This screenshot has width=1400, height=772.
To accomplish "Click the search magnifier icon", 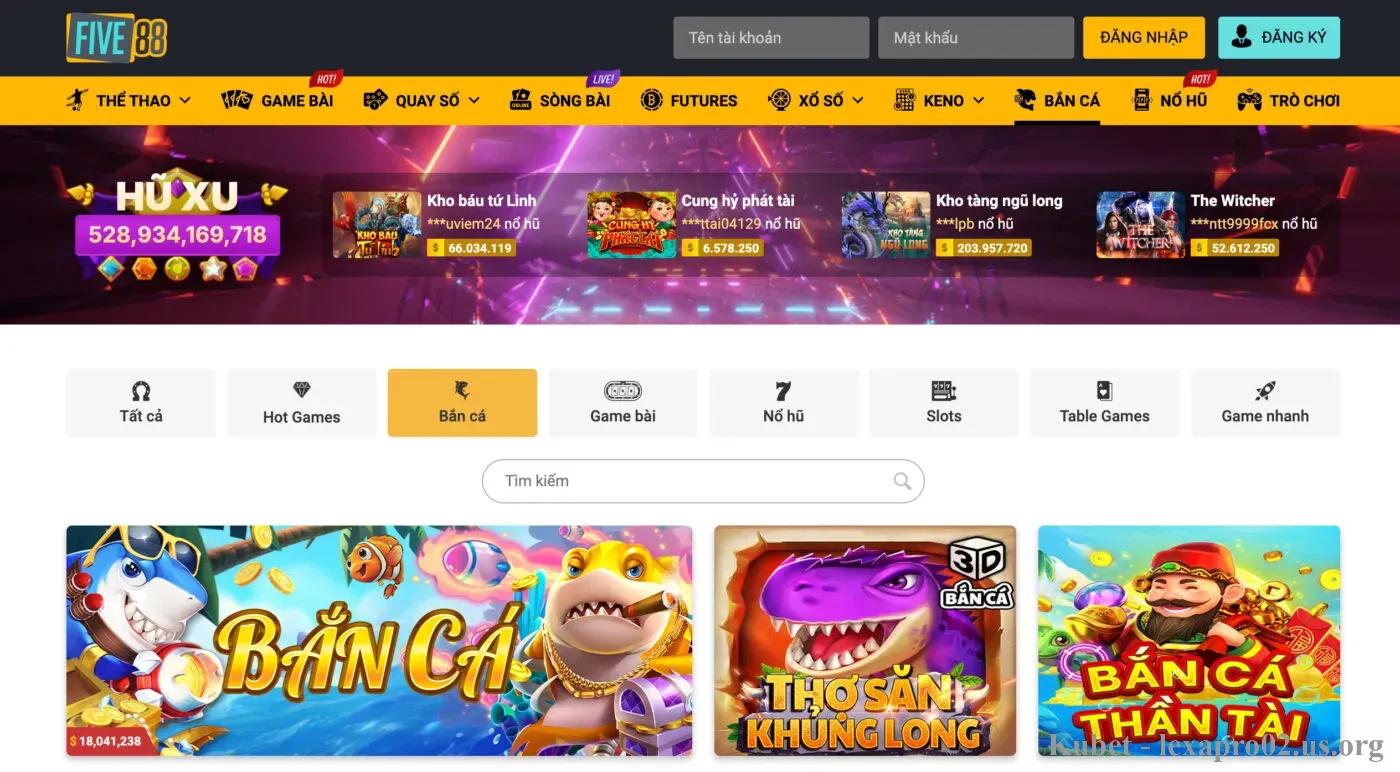I will pos(902,481).
